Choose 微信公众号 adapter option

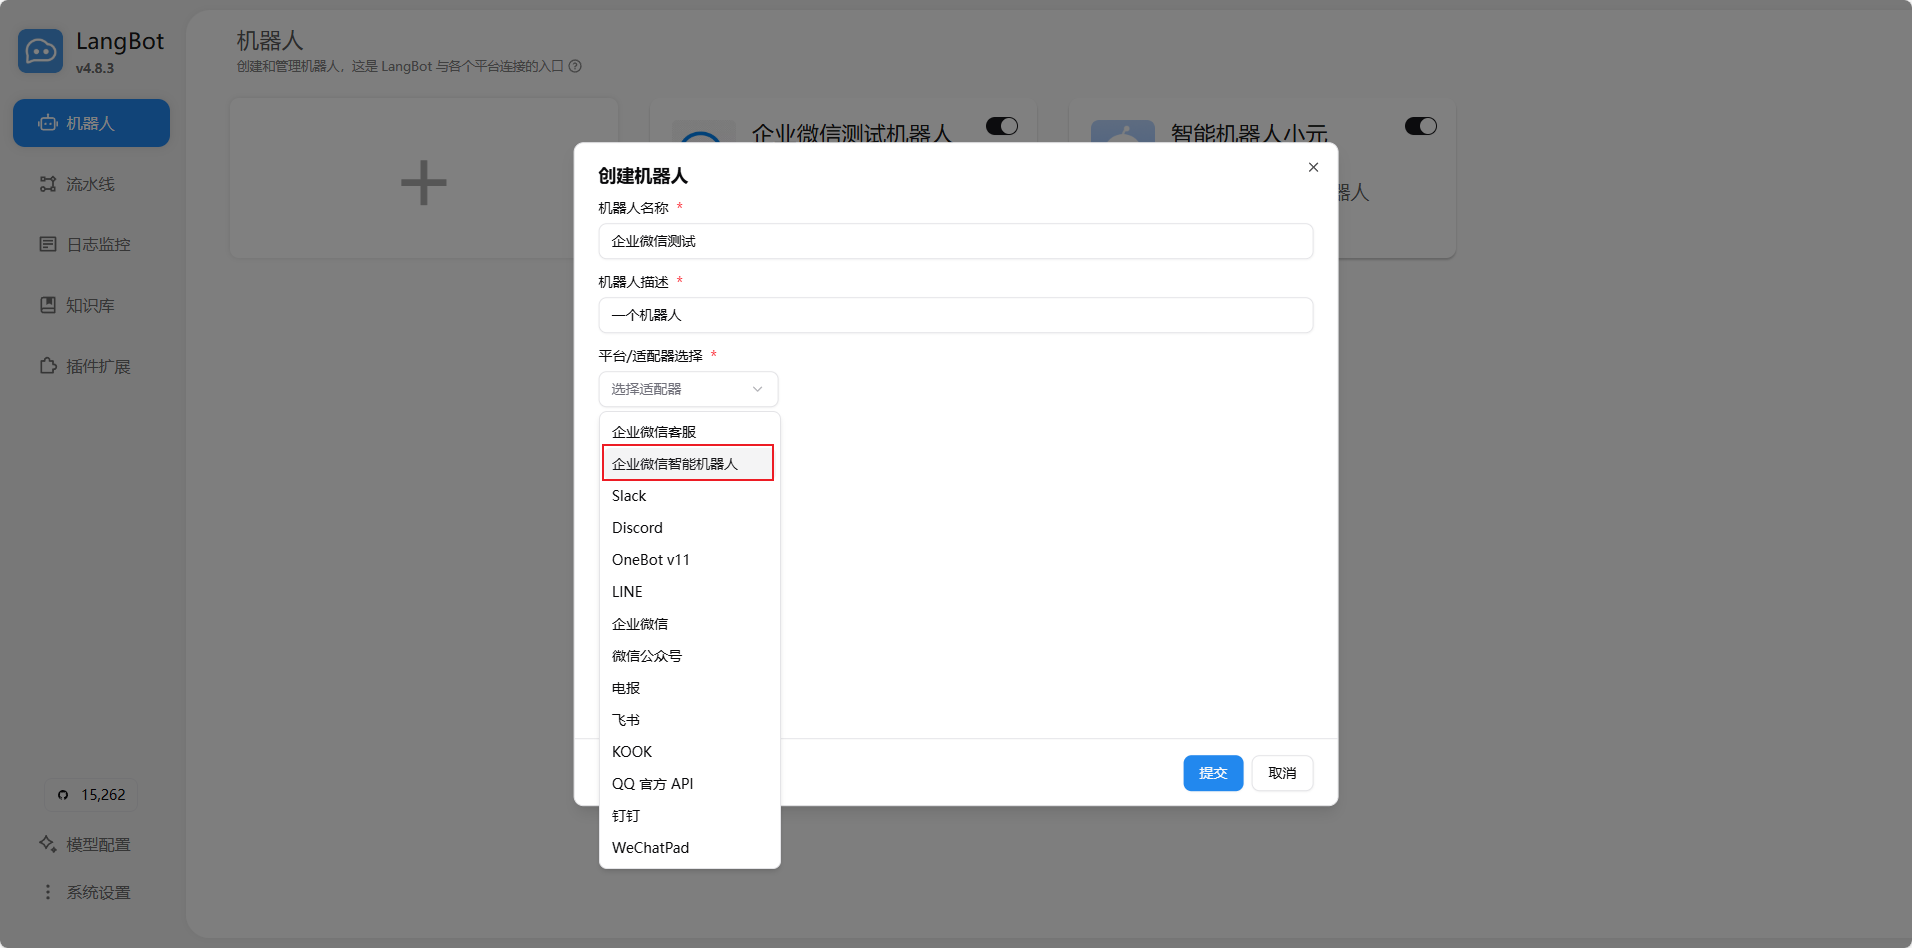click(x=689, y=656)
